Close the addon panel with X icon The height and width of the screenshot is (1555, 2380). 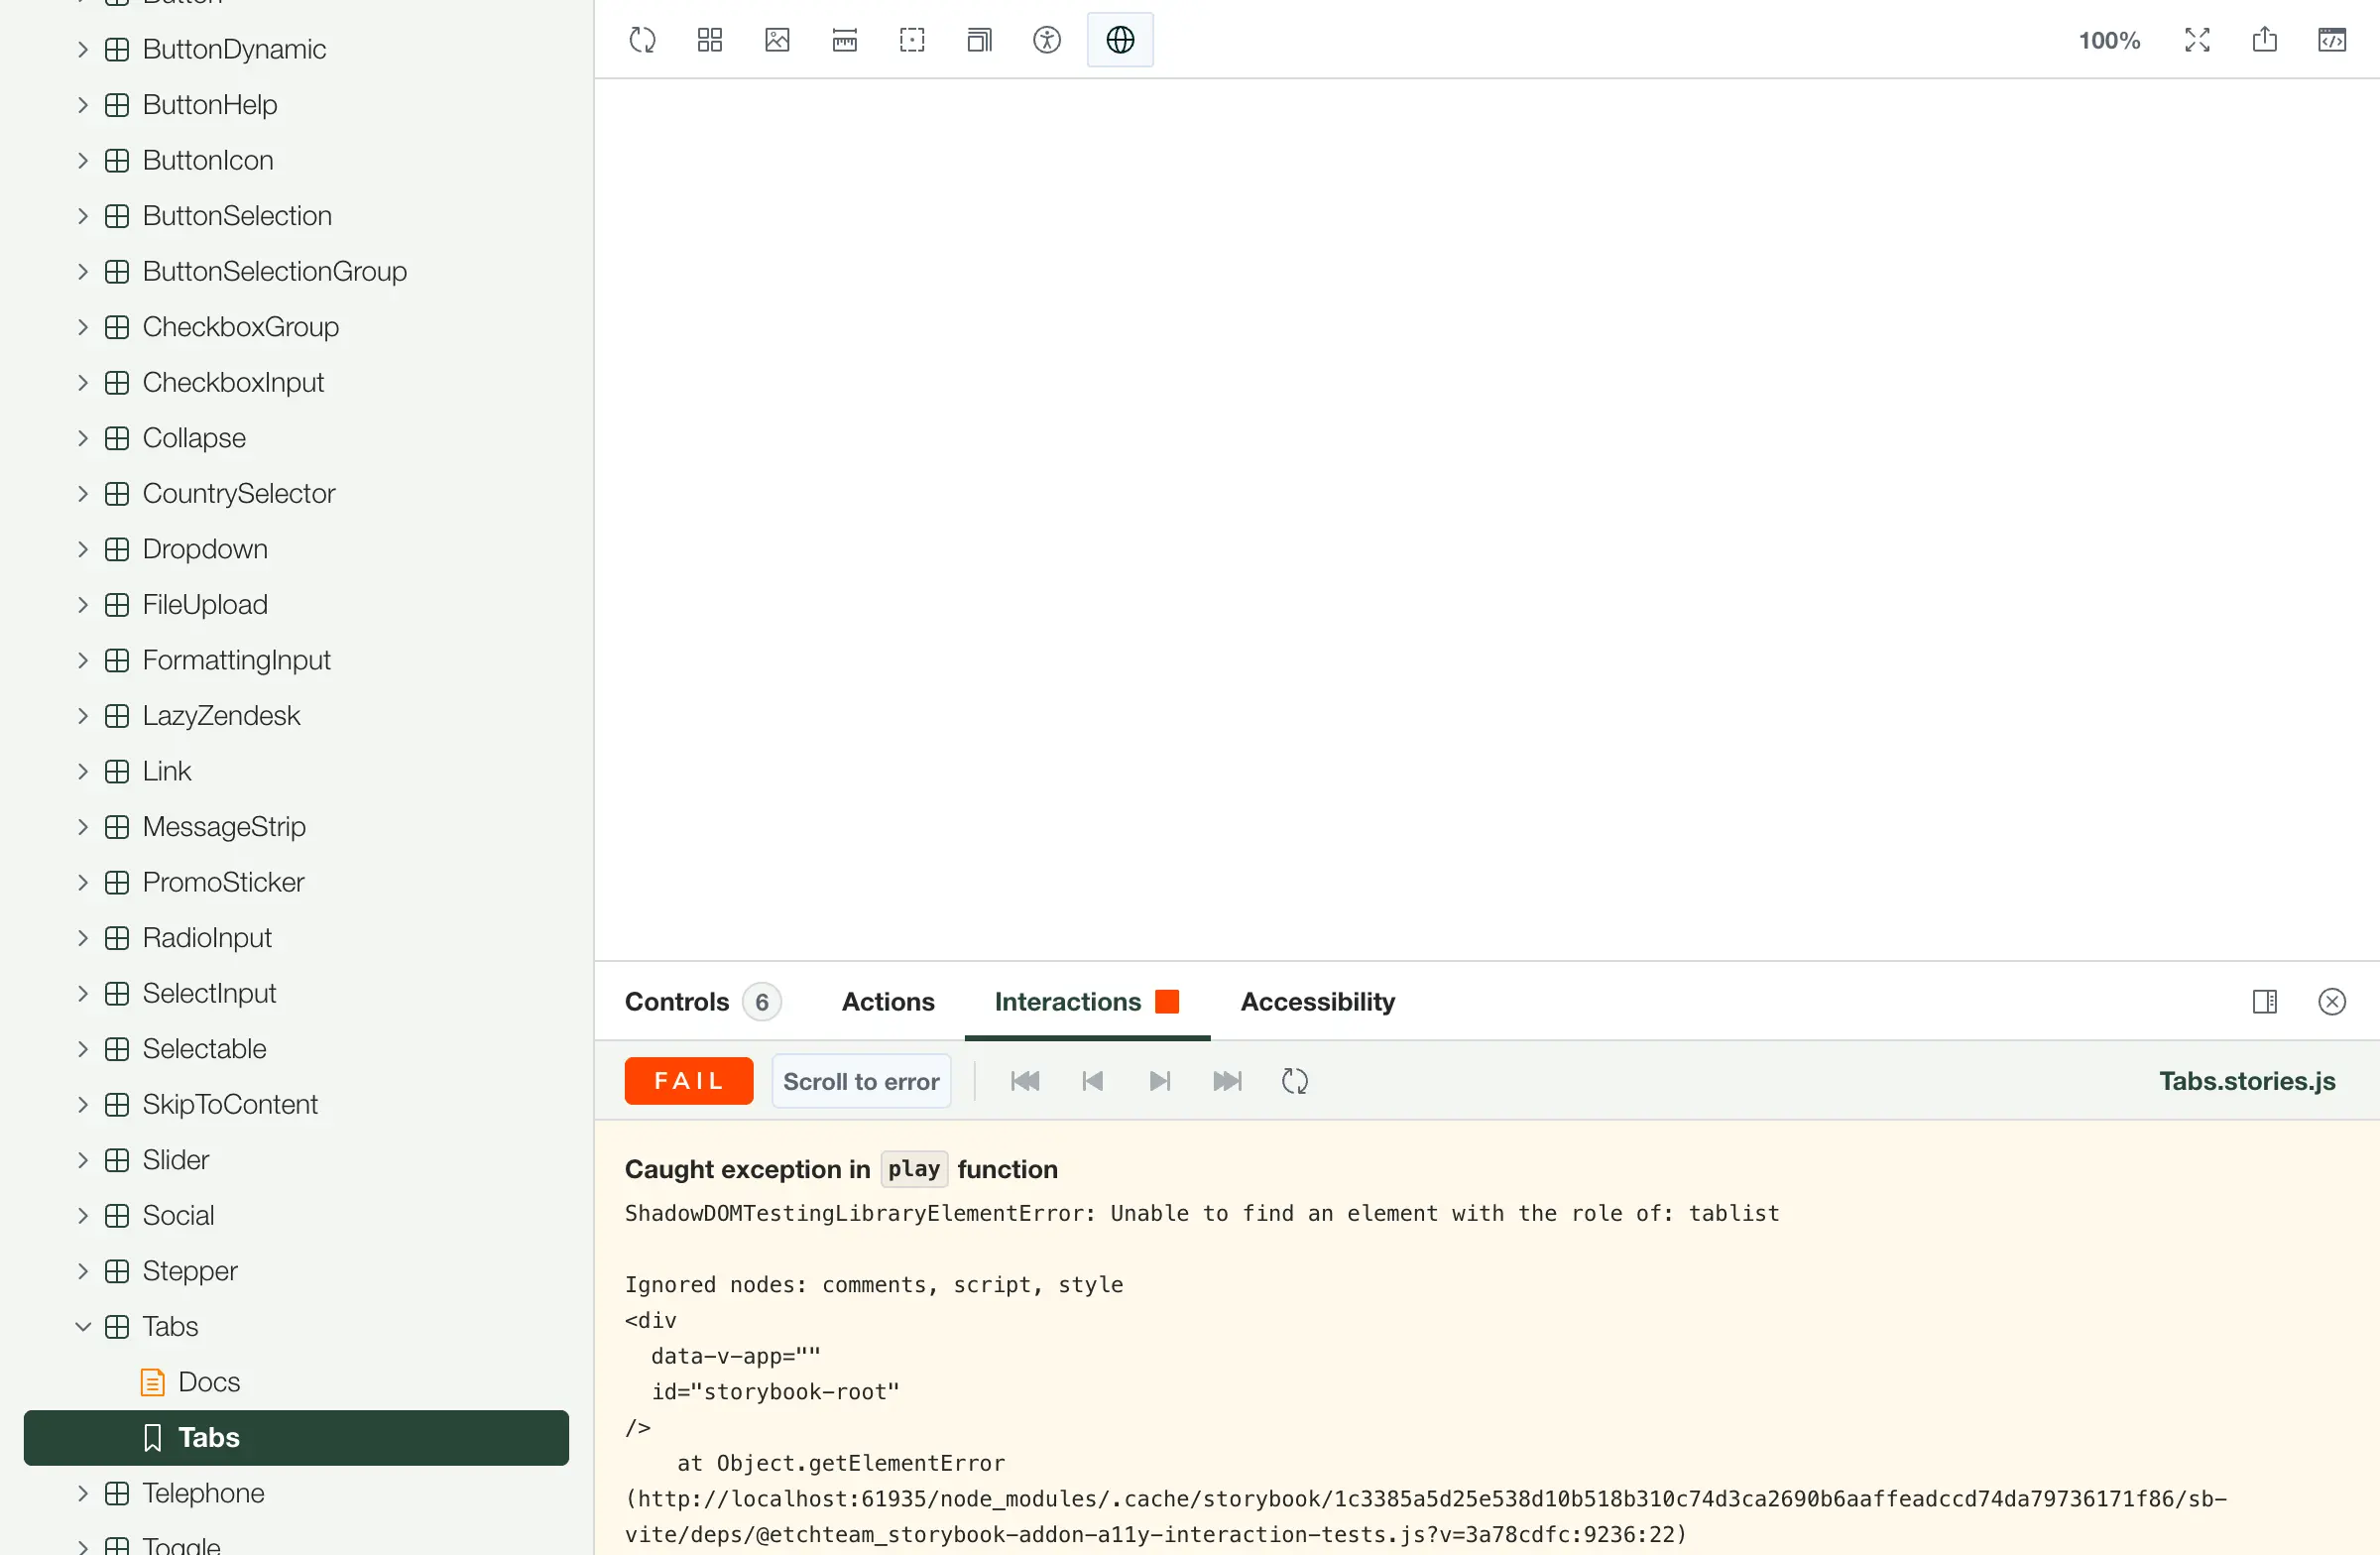2332,1001
